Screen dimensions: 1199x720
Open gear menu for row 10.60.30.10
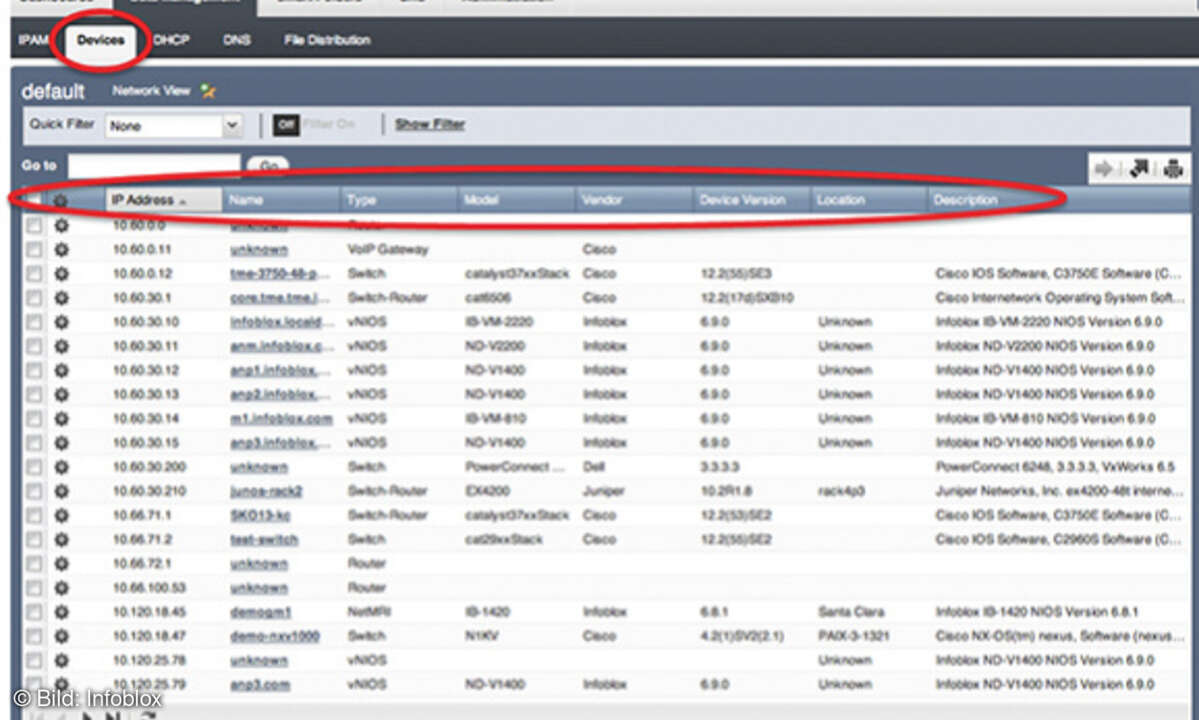(x=61, y=322)
